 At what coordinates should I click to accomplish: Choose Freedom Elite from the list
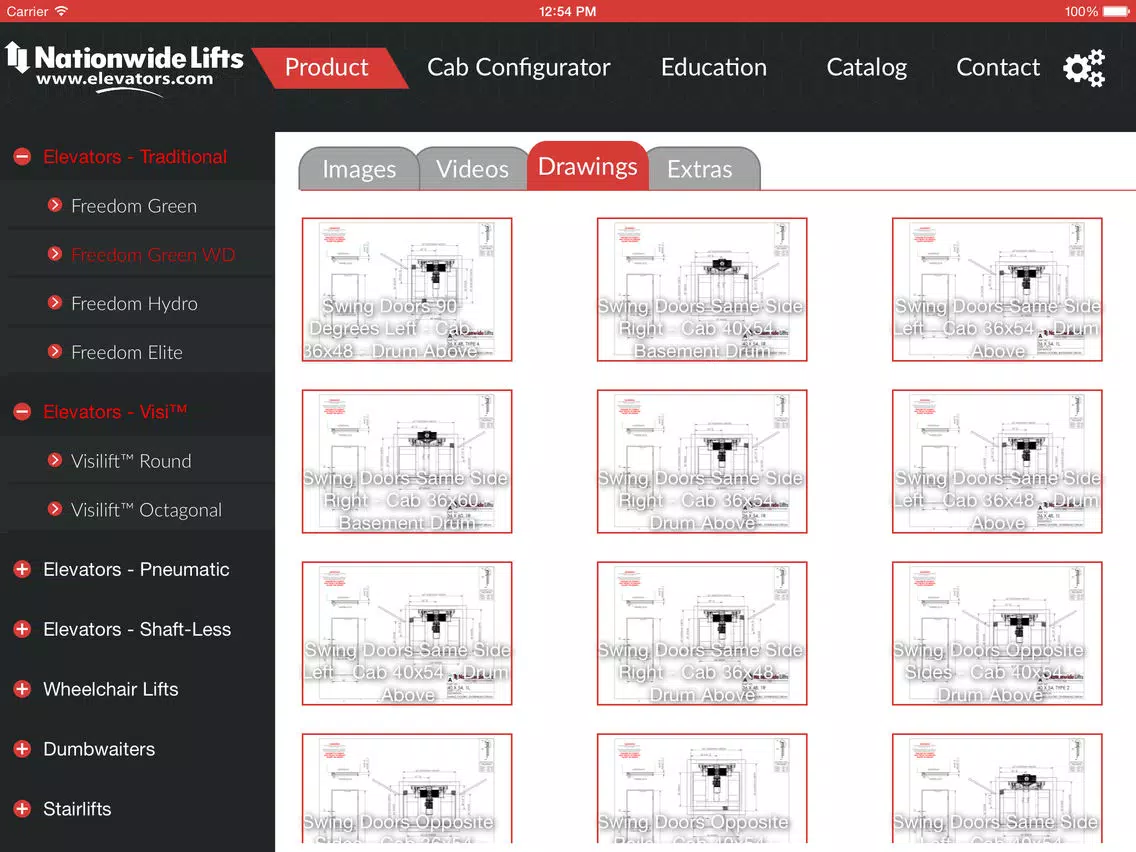click(x=127, y=352)
